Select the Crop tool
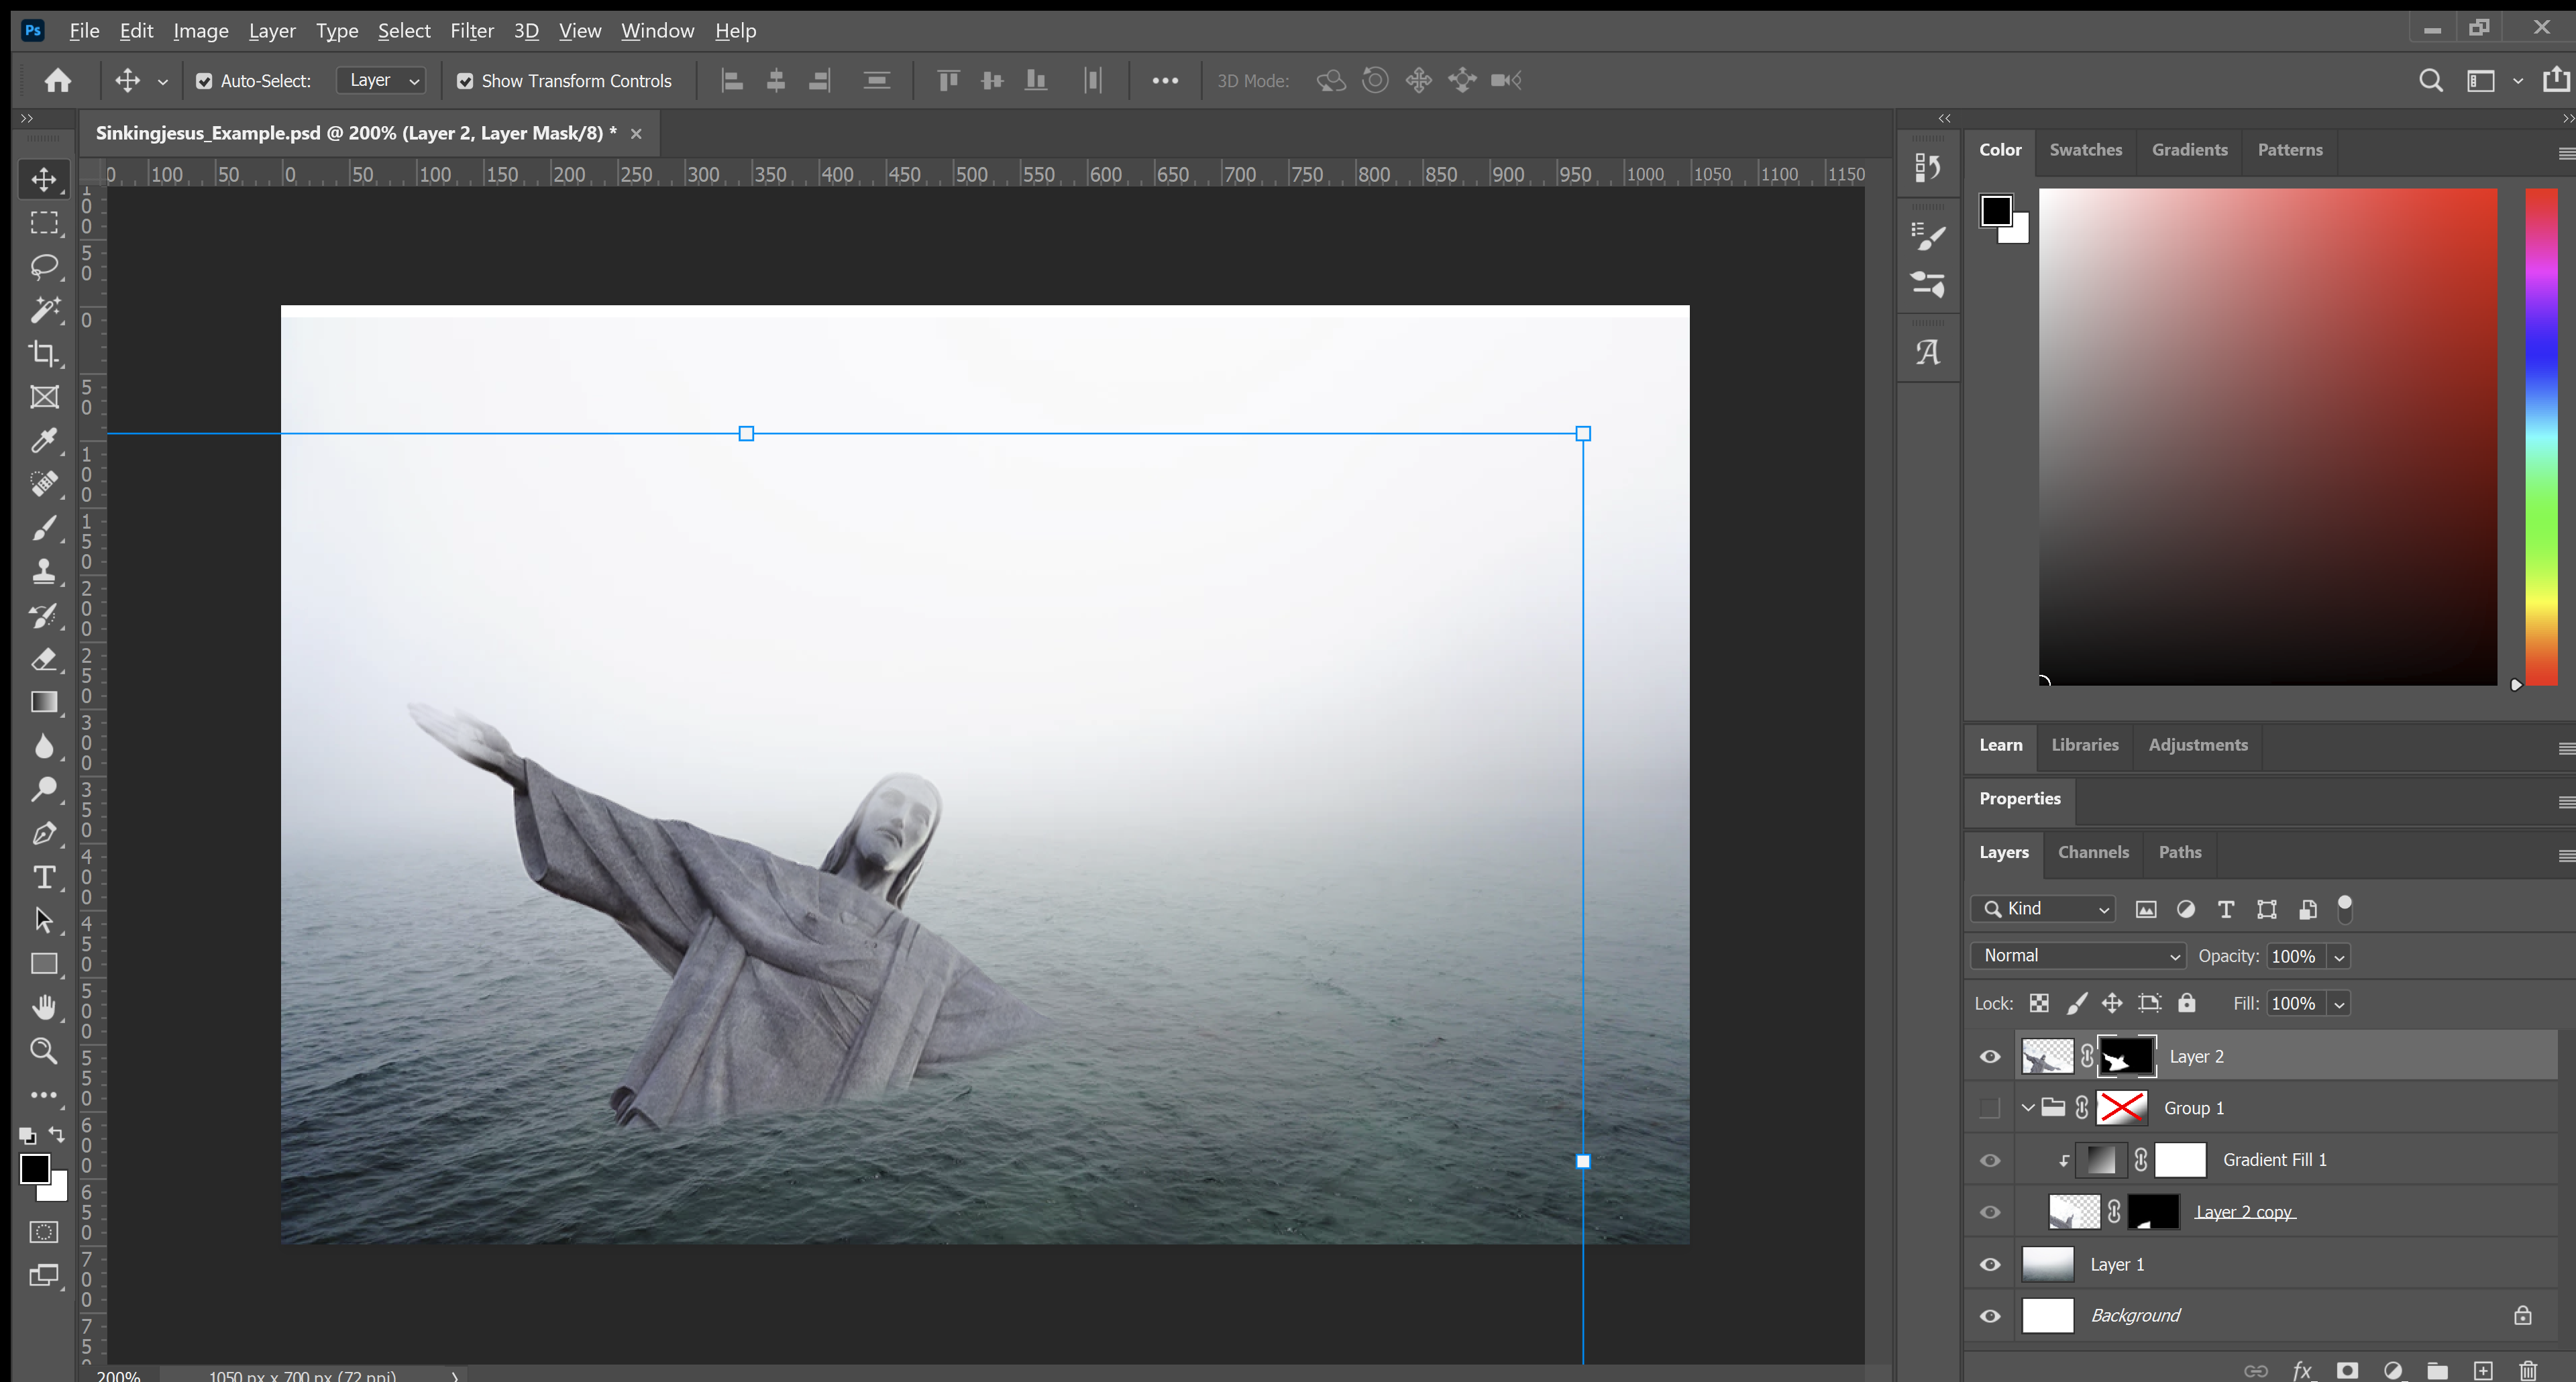 point(44,353)
